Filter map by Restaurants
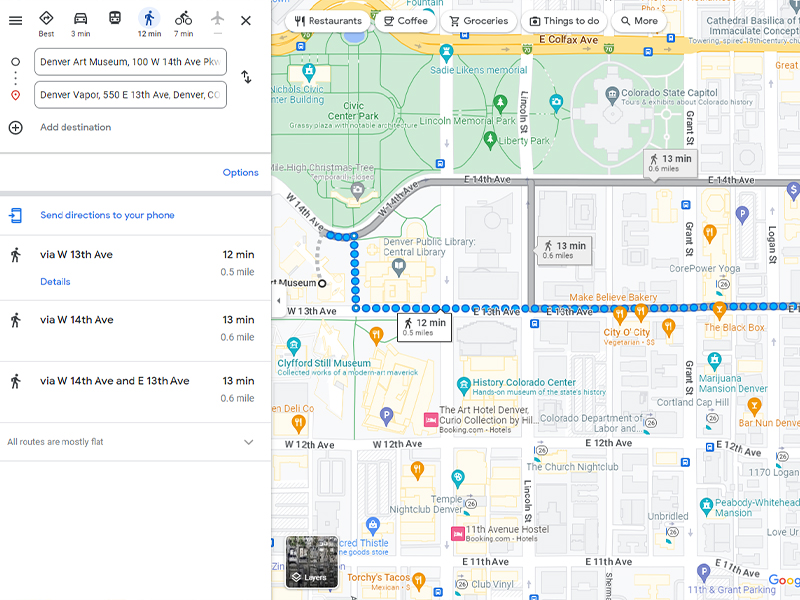Screen dimensions: 800x600 [x=328, y=21]
